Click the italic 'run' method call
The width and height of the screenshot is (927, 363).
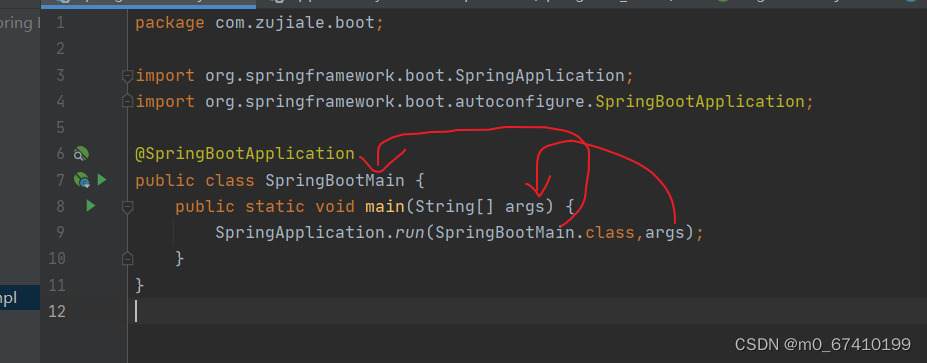[x=410, y=233]
